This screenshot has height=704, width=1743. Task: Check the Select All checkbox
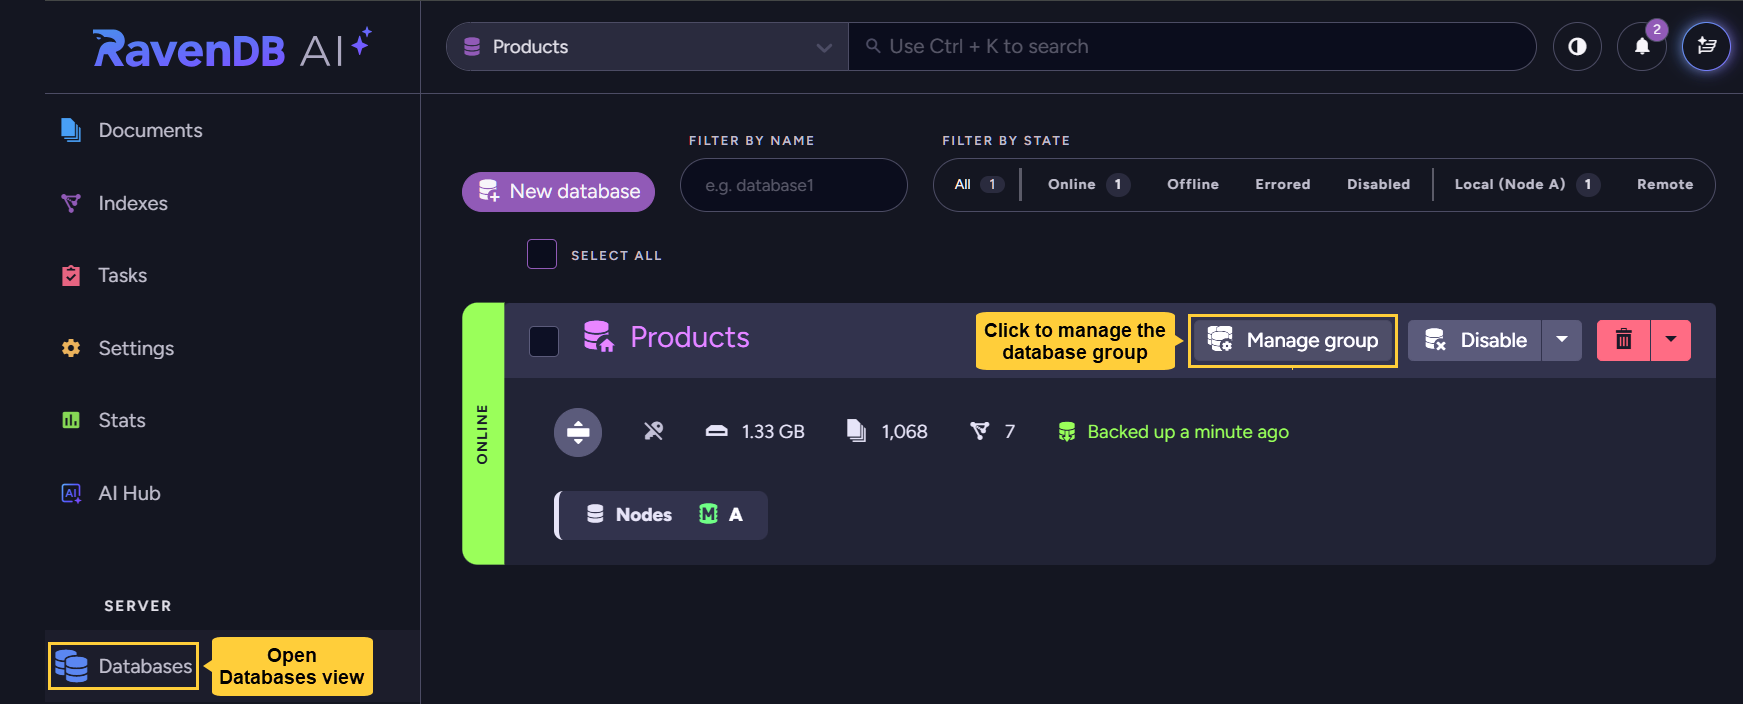pos(542,254)
